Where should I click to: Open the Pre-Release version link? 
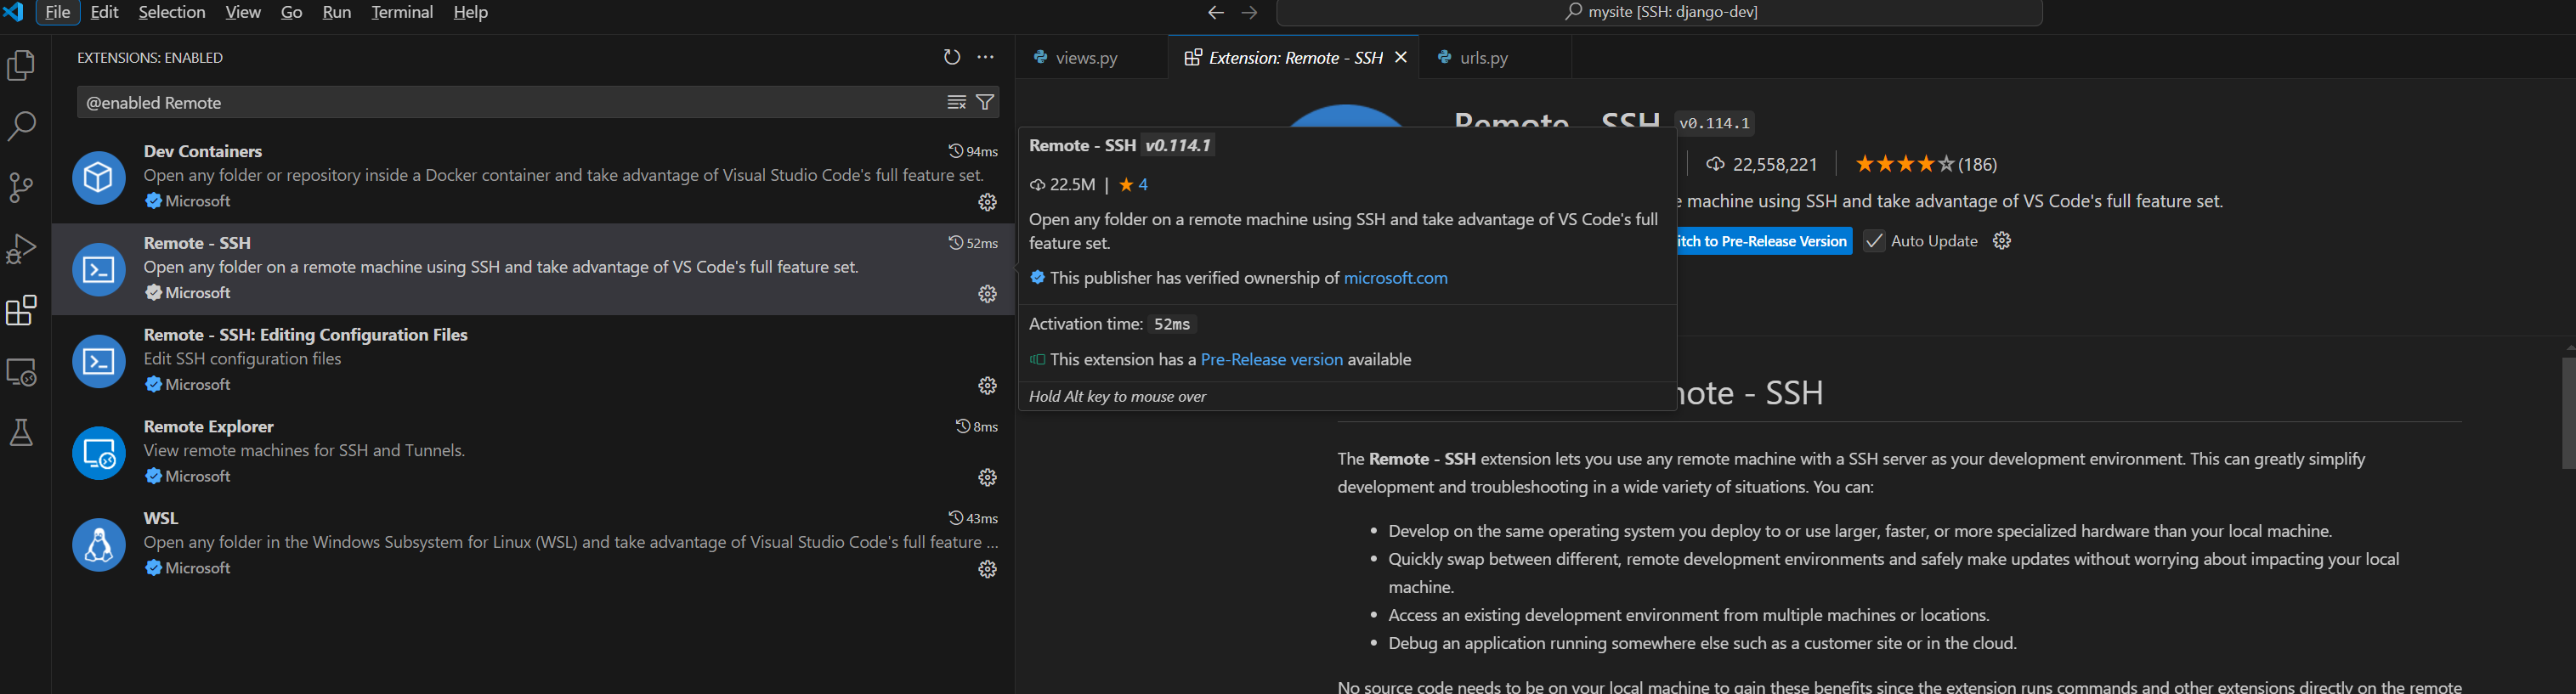1271,360
